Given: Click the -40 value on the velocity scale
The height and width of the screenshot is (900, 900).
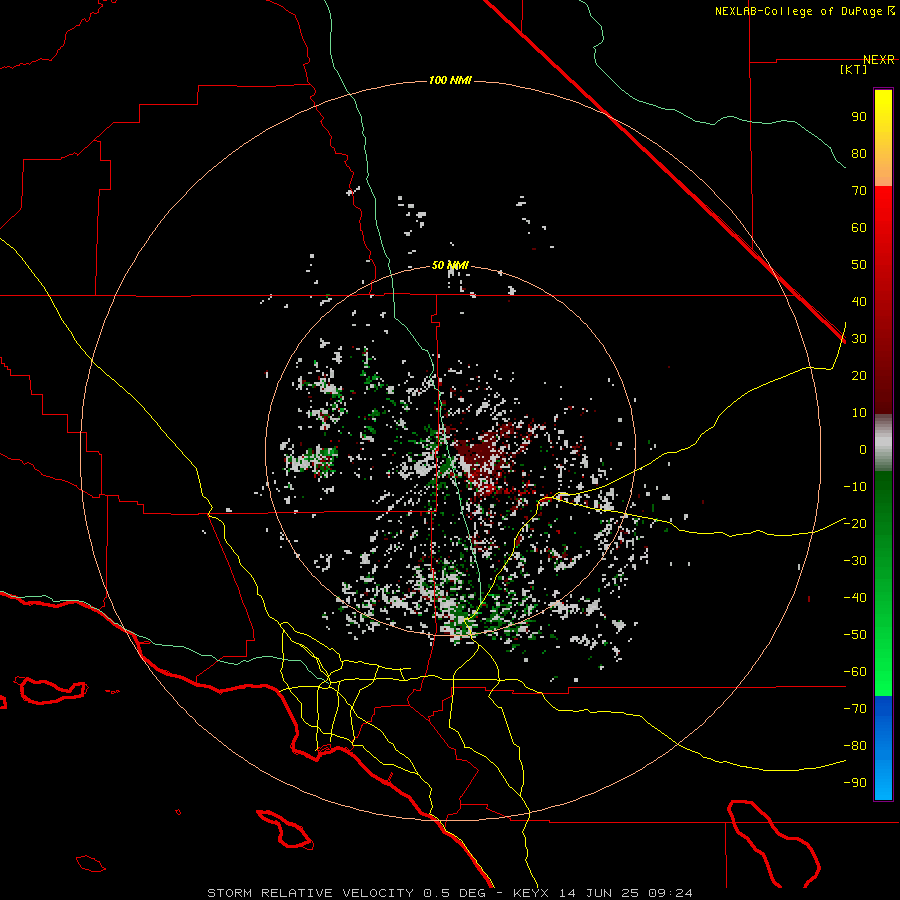Looking at the screenshot, I should point(855,598).
